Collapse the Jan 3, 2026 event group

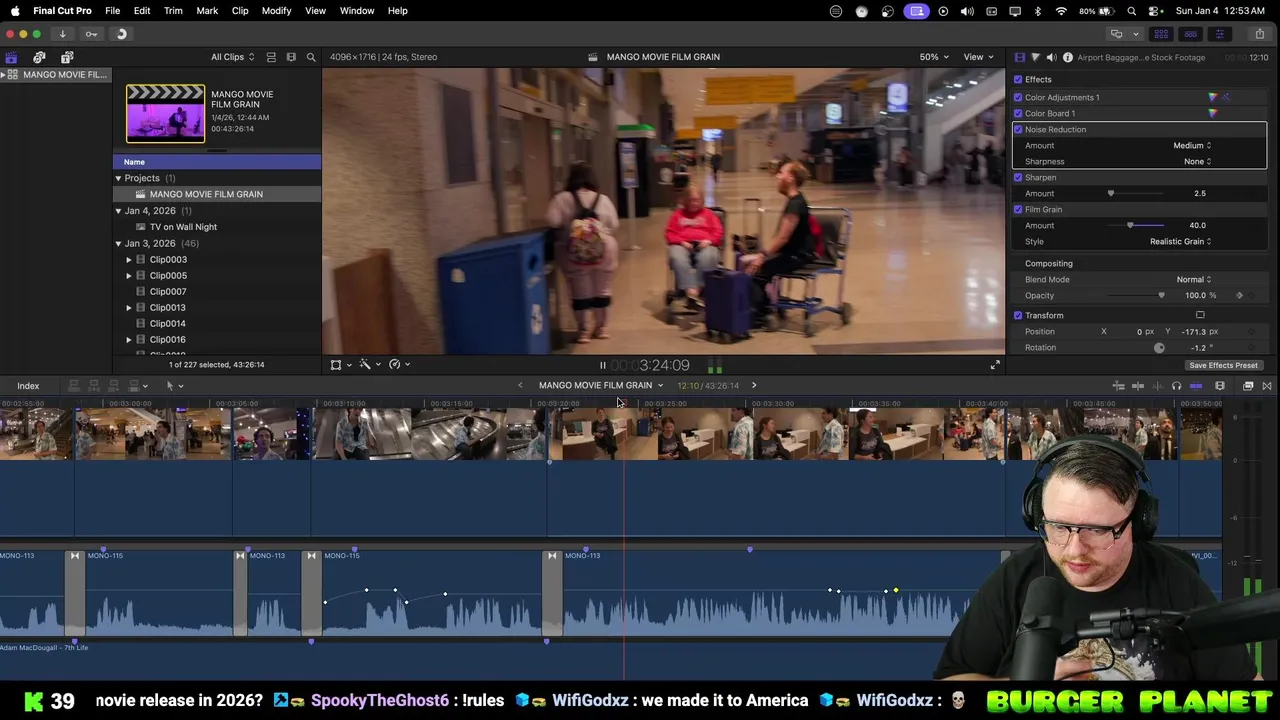[x=118, y=243]
